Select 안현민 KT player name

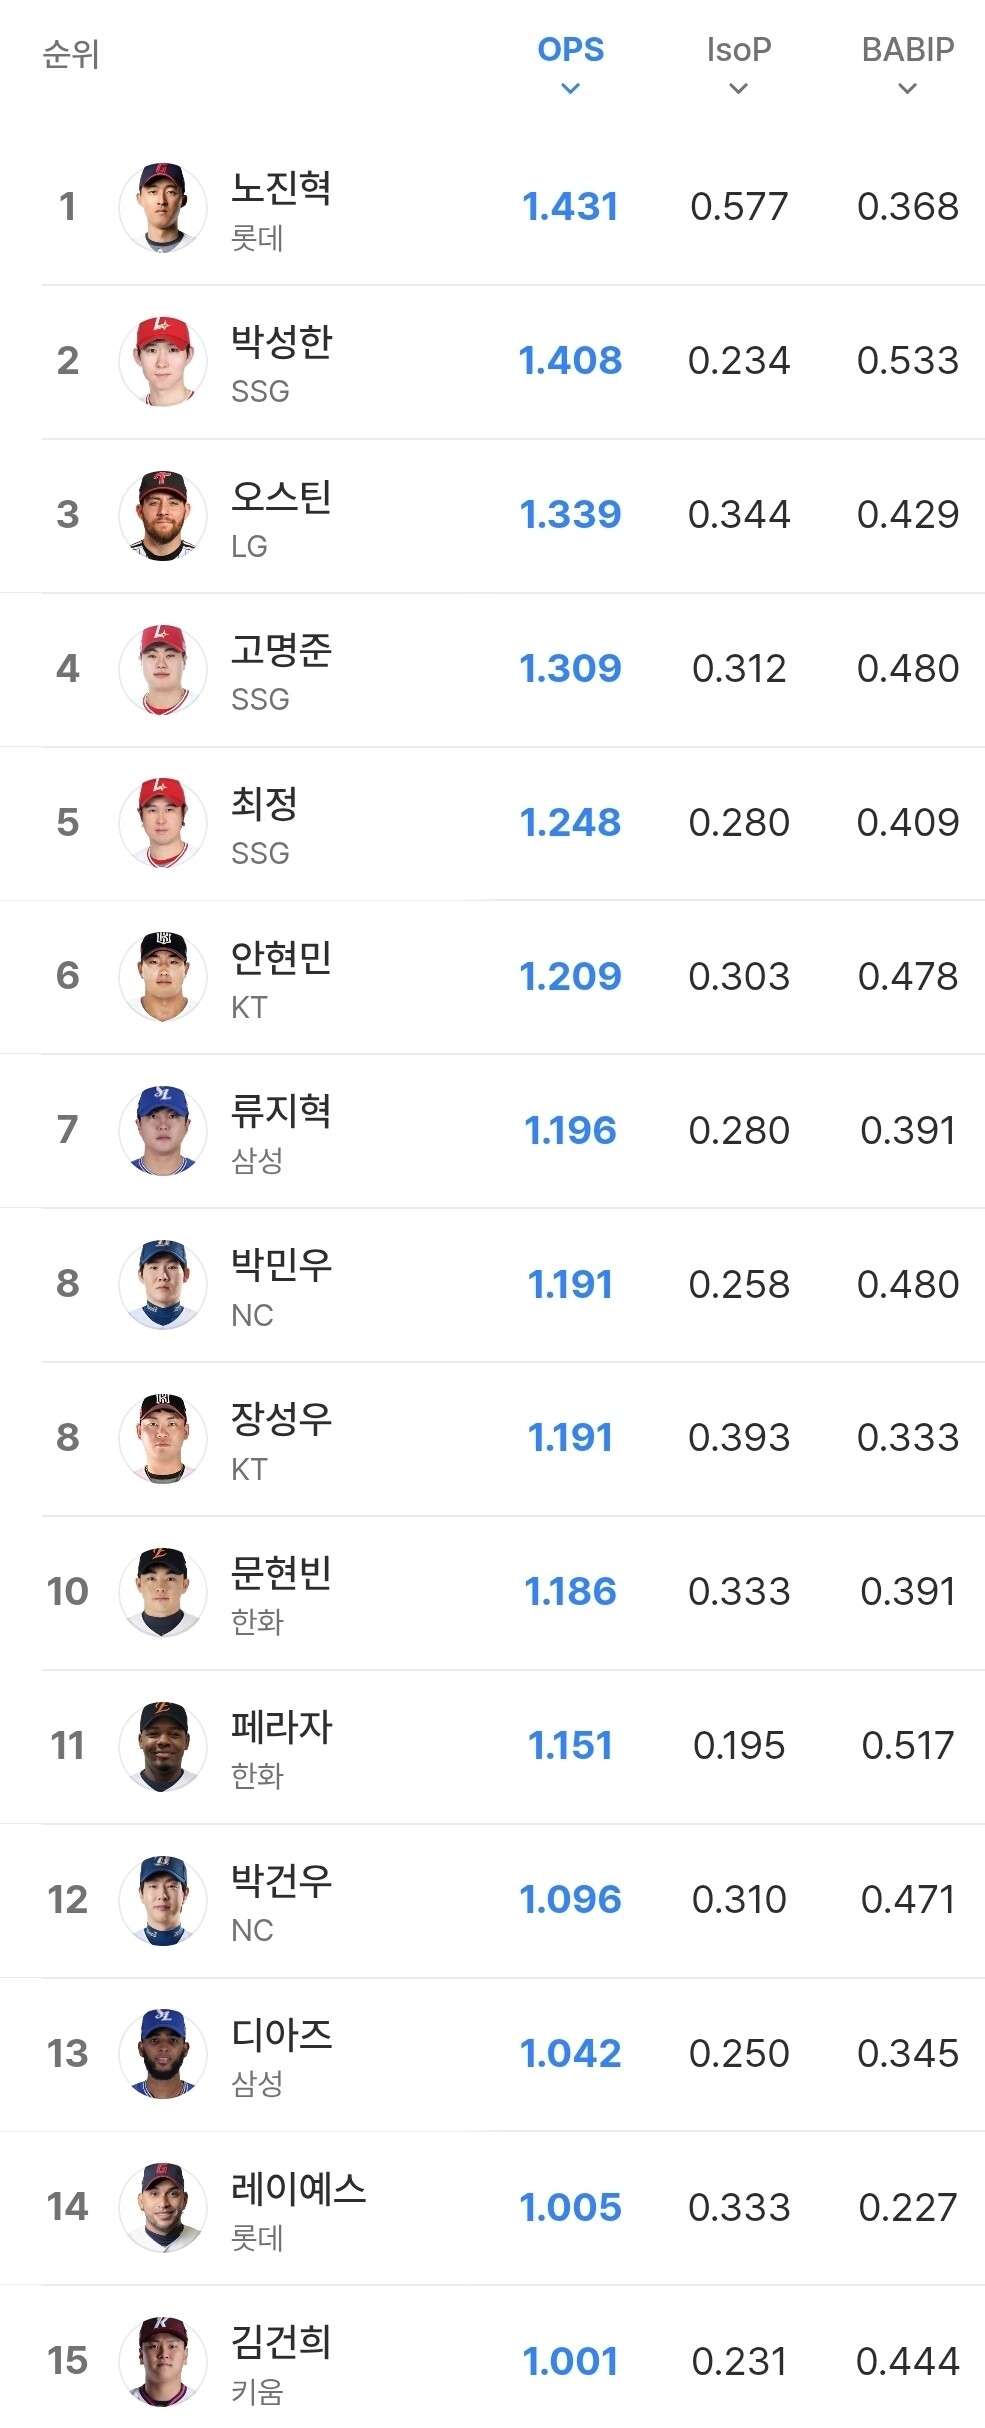coord(281,957)
